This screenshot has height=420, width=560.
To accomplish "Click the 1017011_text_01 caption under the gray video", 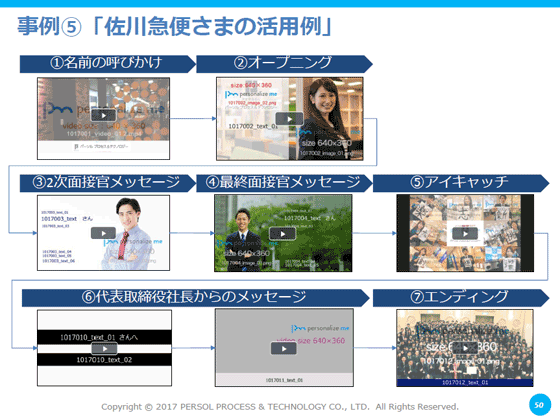I will click(x=284, y=380).
